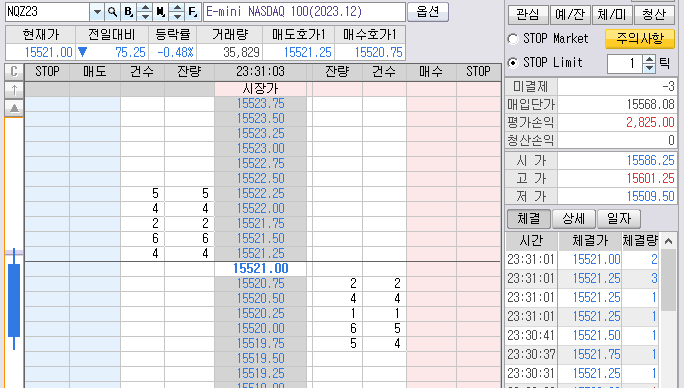This screenshot has width=684, height=388.
Task: Click the 현재가 value 15521.00 in header
Action: [x=41, y=52]
